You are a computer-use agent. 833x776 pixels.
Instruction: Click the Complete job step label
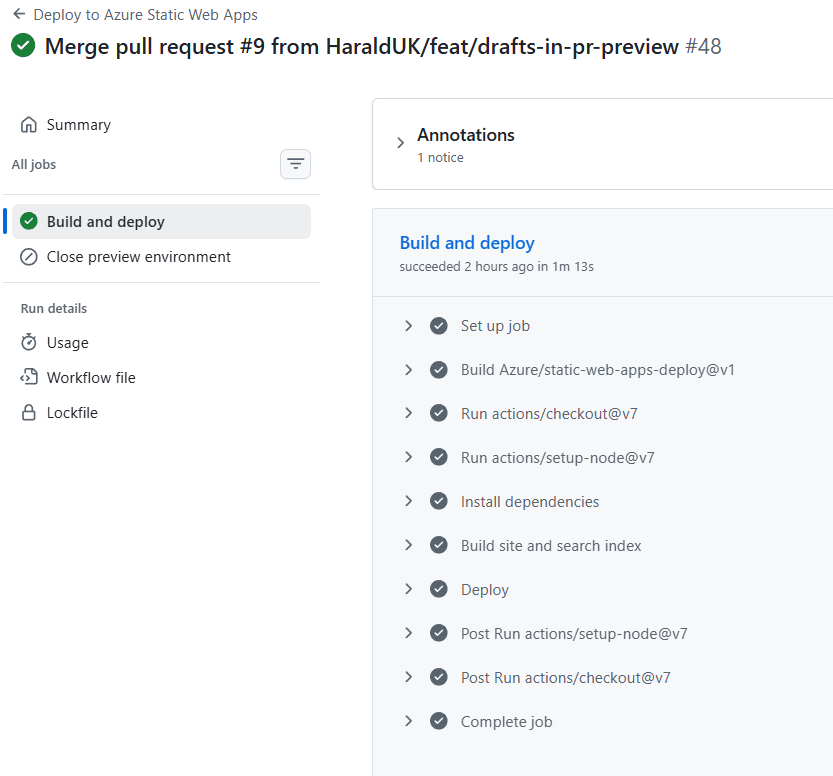pos(506,721)
